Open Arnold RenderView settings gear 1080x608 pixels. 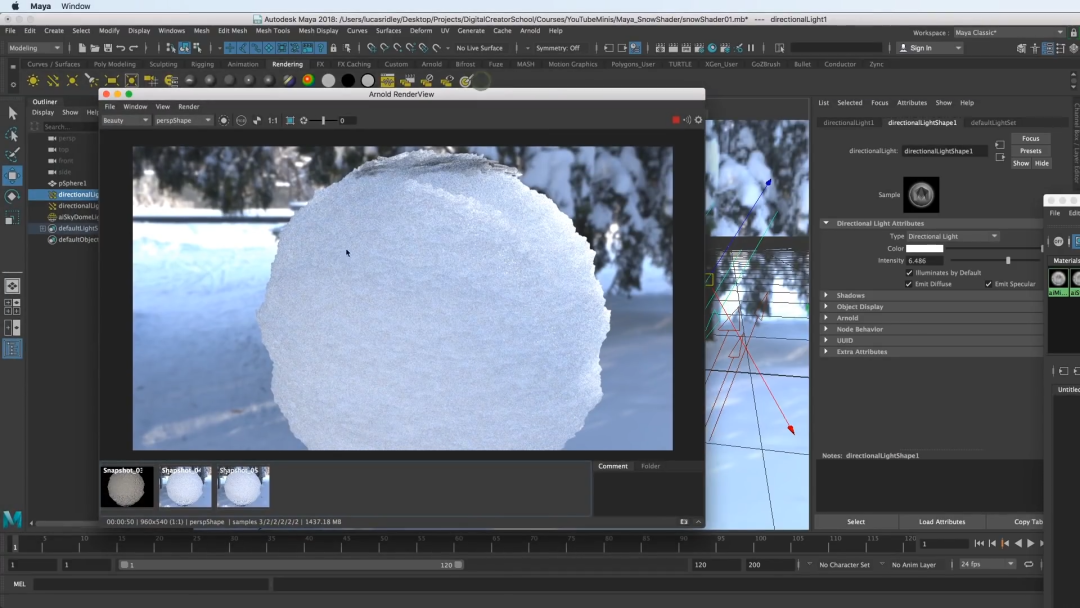tap(698, 120)
